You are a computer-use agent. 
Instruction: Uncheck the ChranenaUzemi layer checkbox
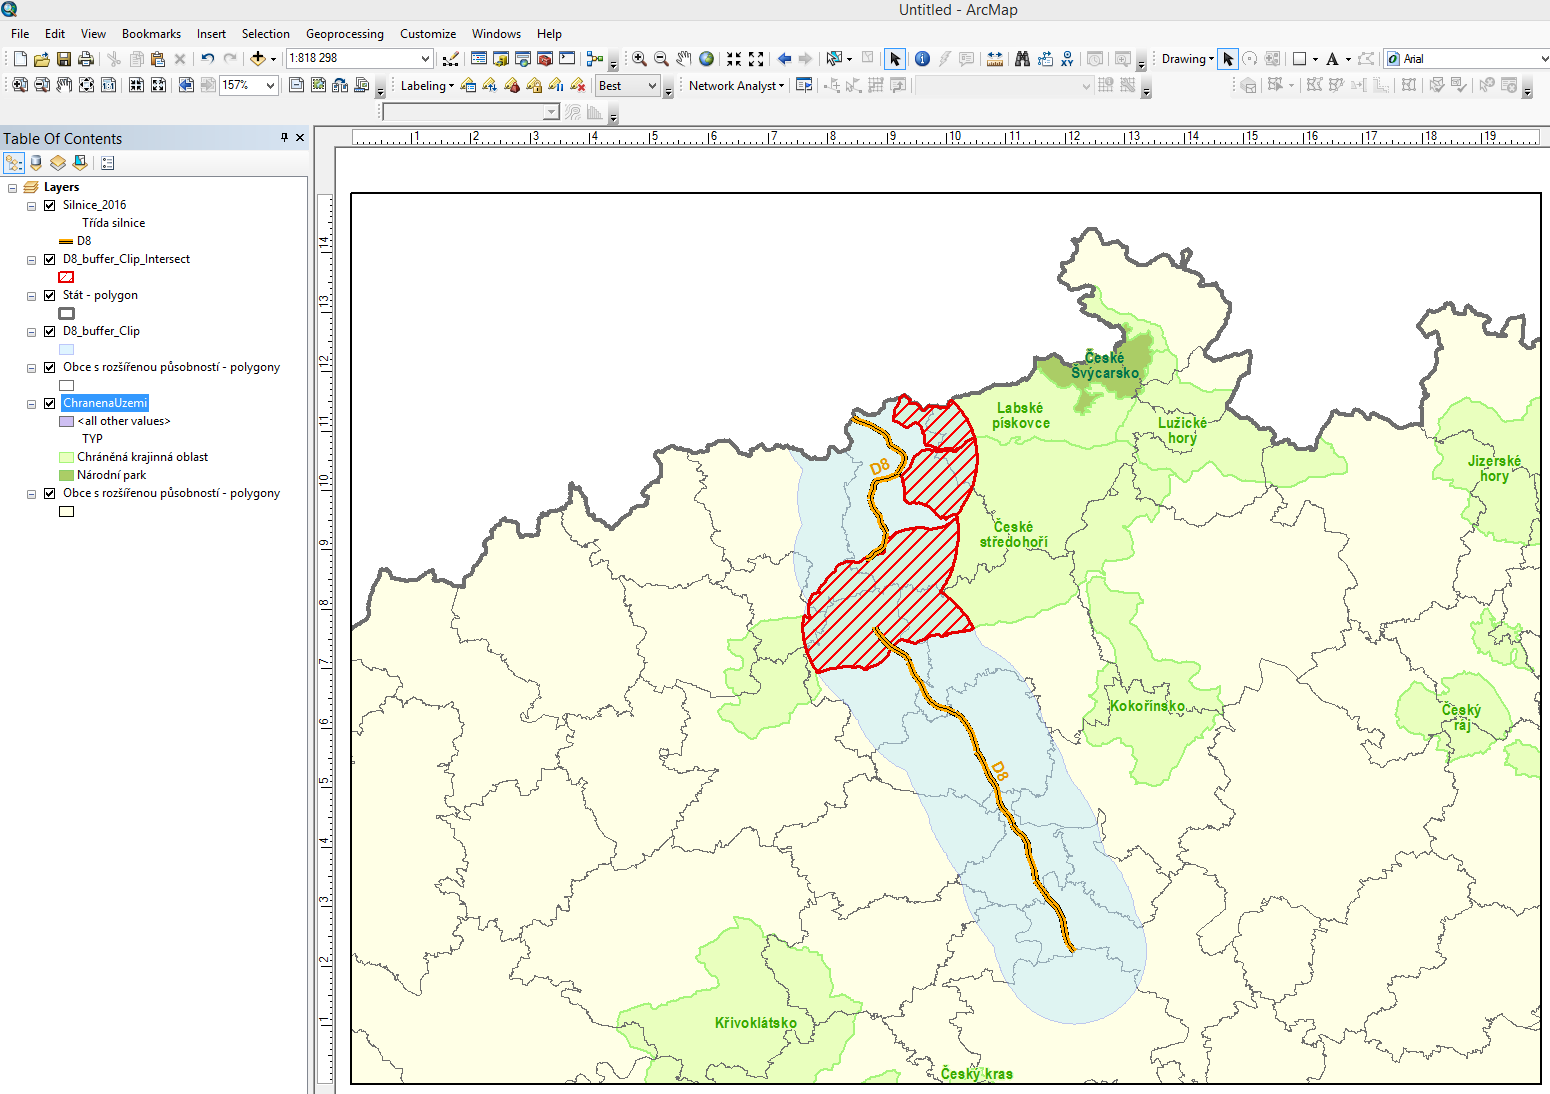pos(49,403)
